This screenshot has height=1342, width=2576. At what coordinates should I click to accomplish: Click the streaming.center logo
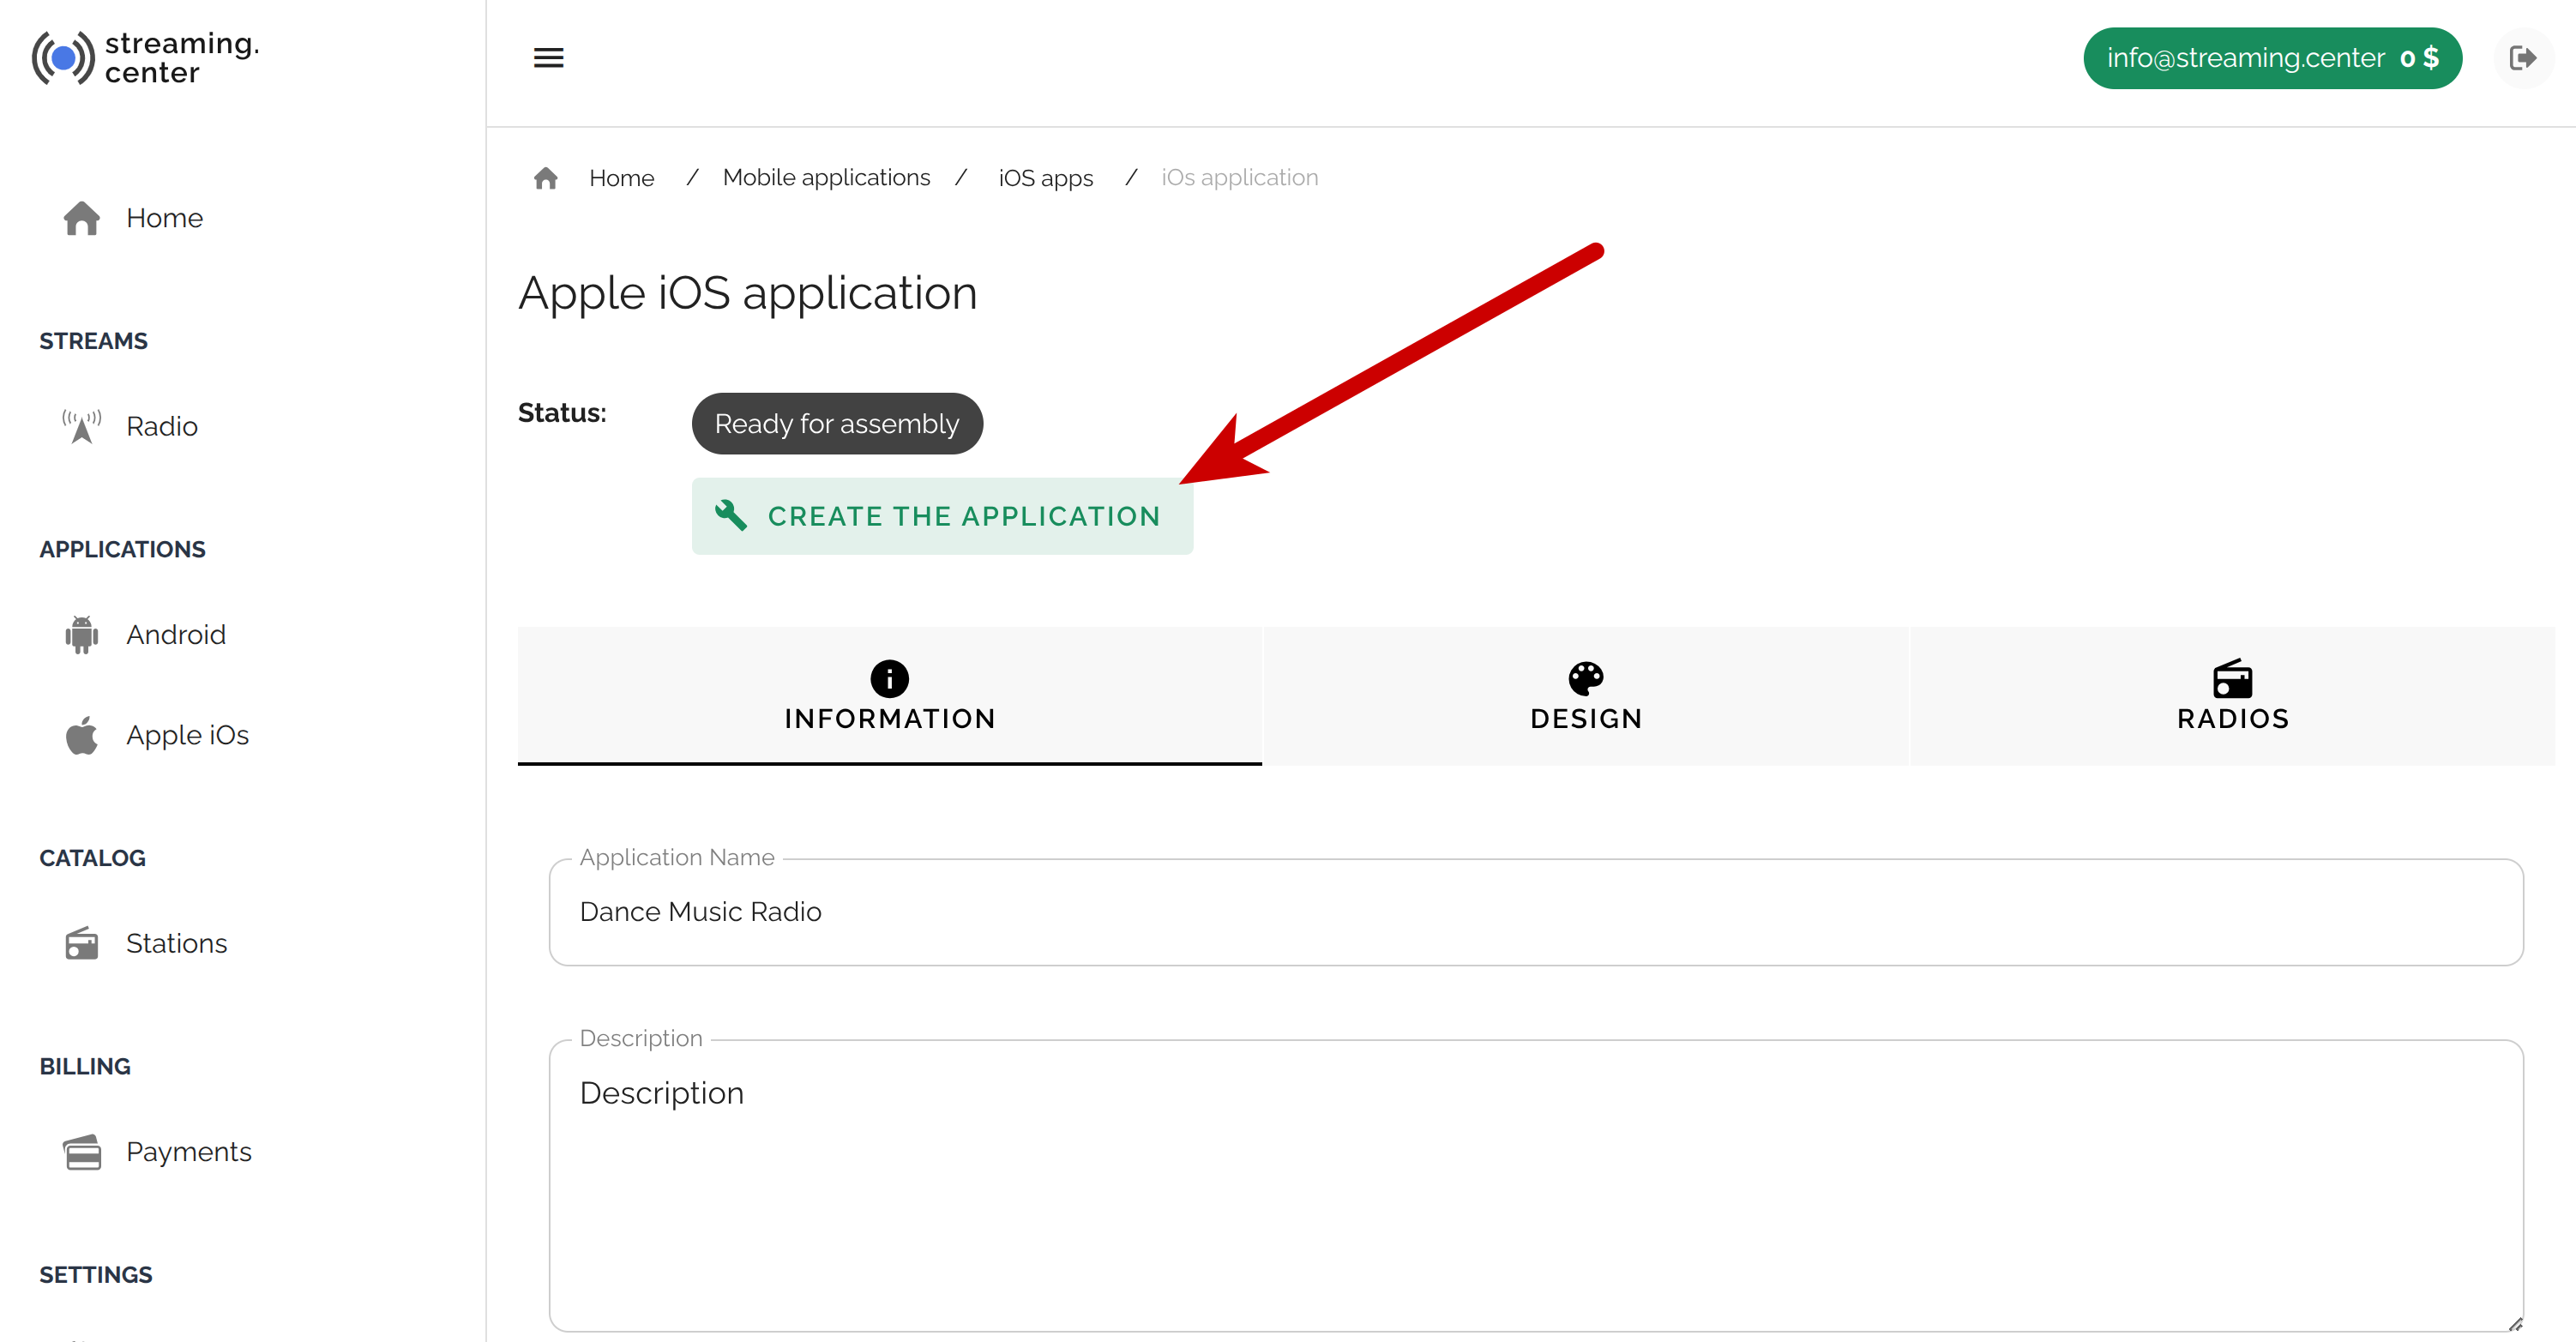pos(146,58)
